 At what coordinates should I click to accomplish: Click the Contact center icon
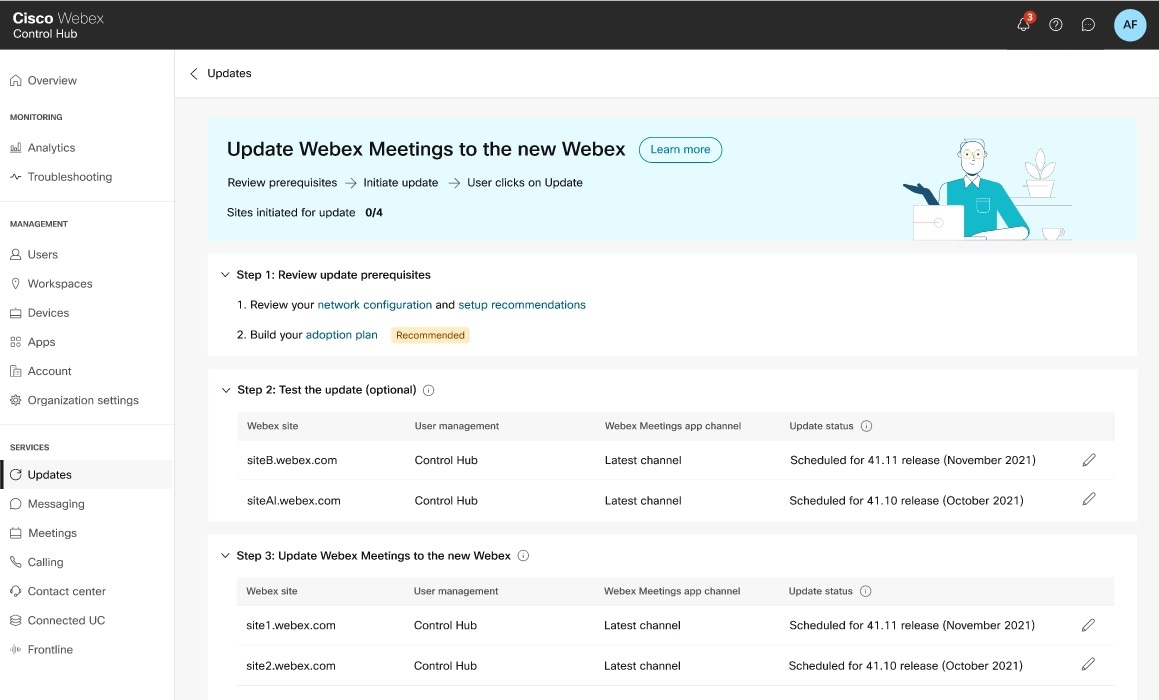[x=16, y=591]
